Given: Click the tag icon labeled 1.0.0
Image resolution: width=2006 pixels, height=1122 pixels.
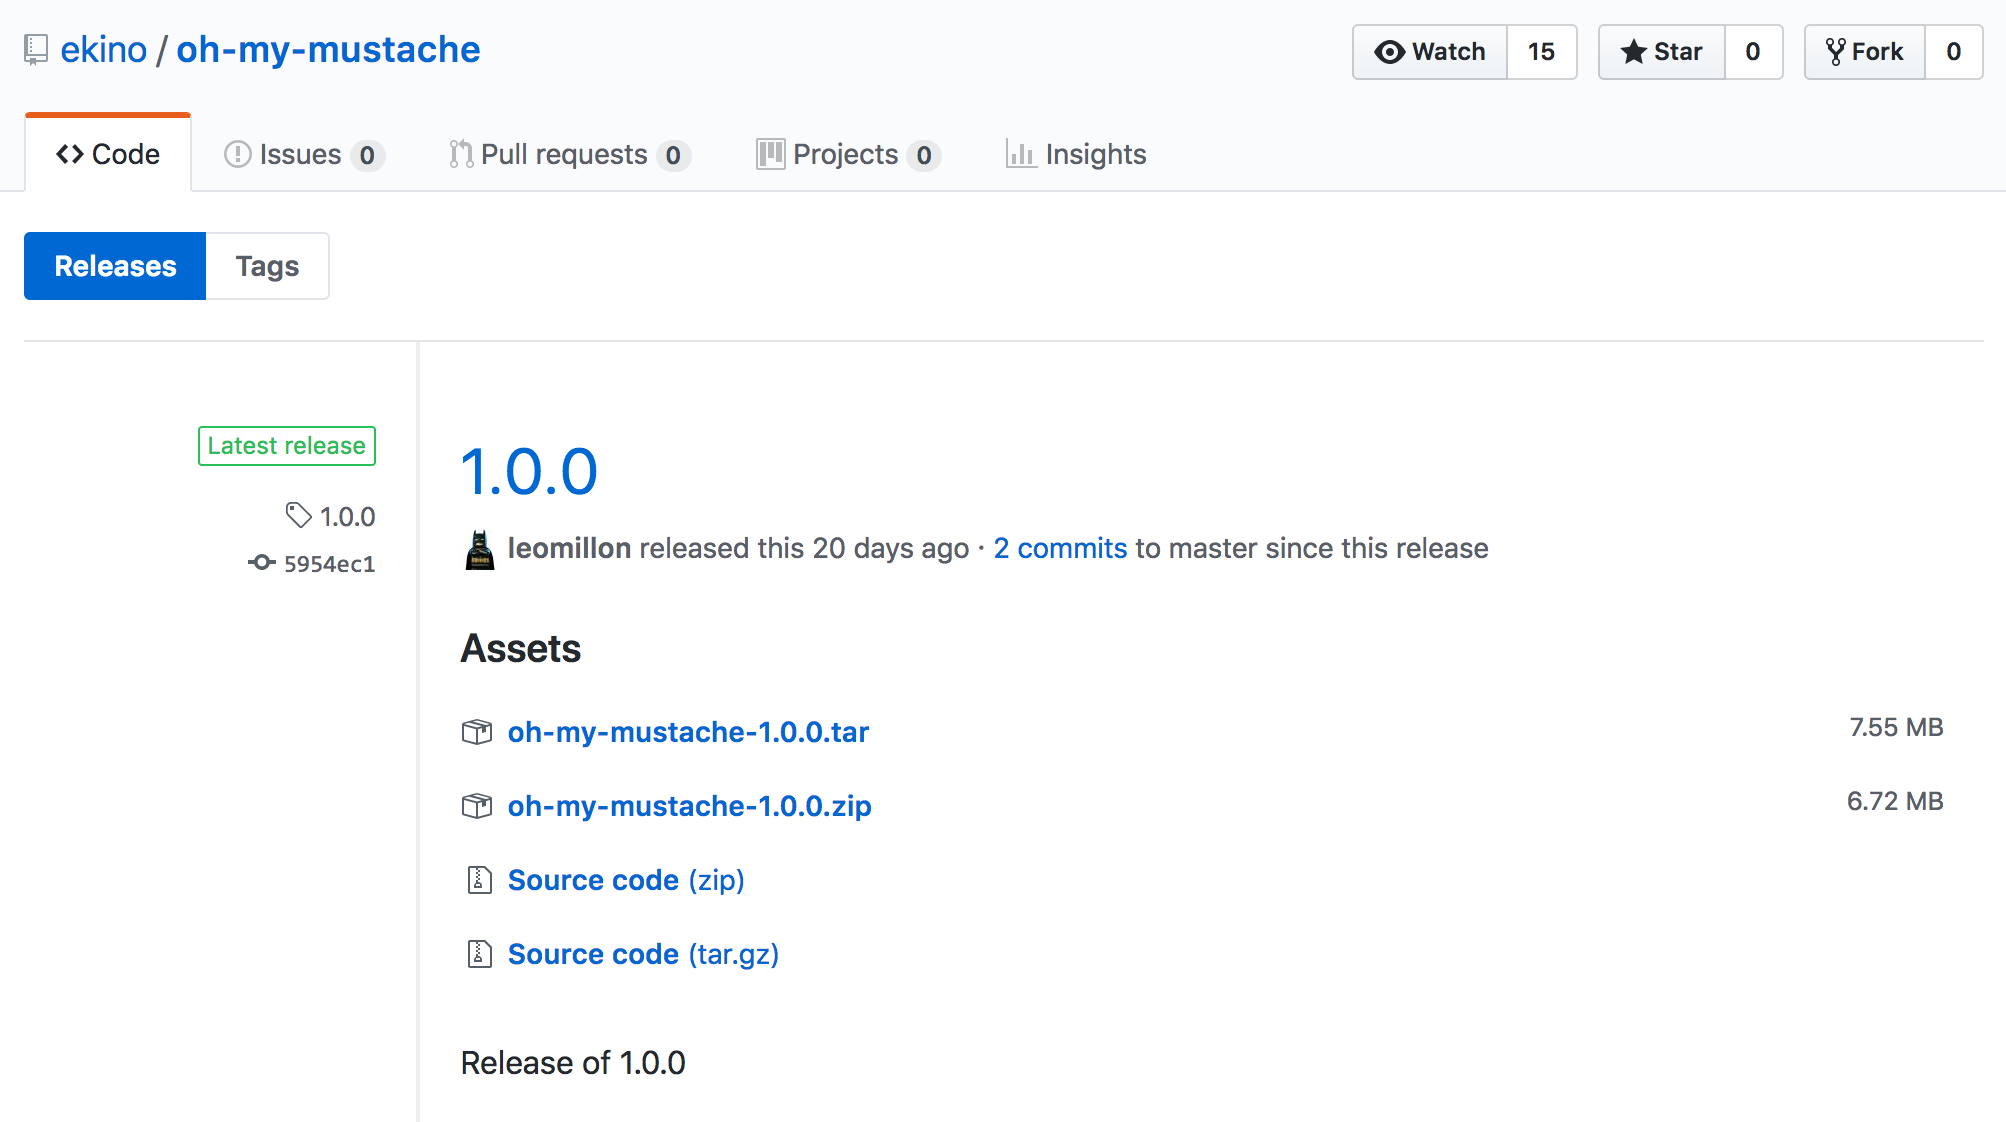Looking at the screenshot, I should (x=298, y=515).
